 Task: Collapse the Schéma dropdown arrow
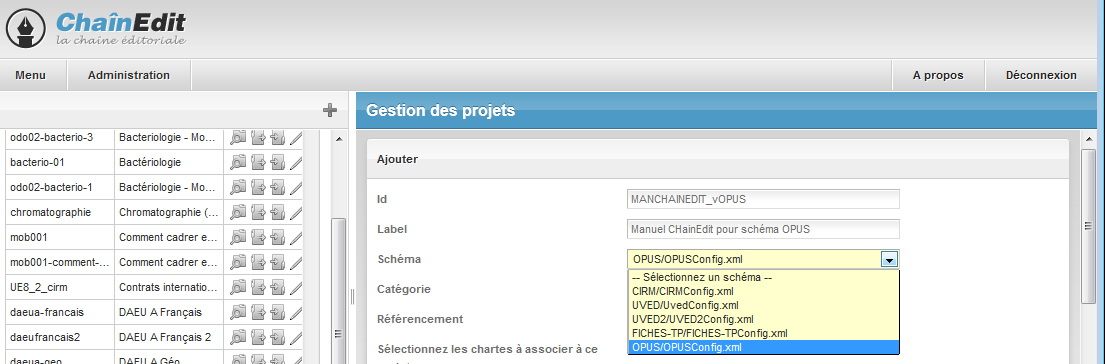889,260
